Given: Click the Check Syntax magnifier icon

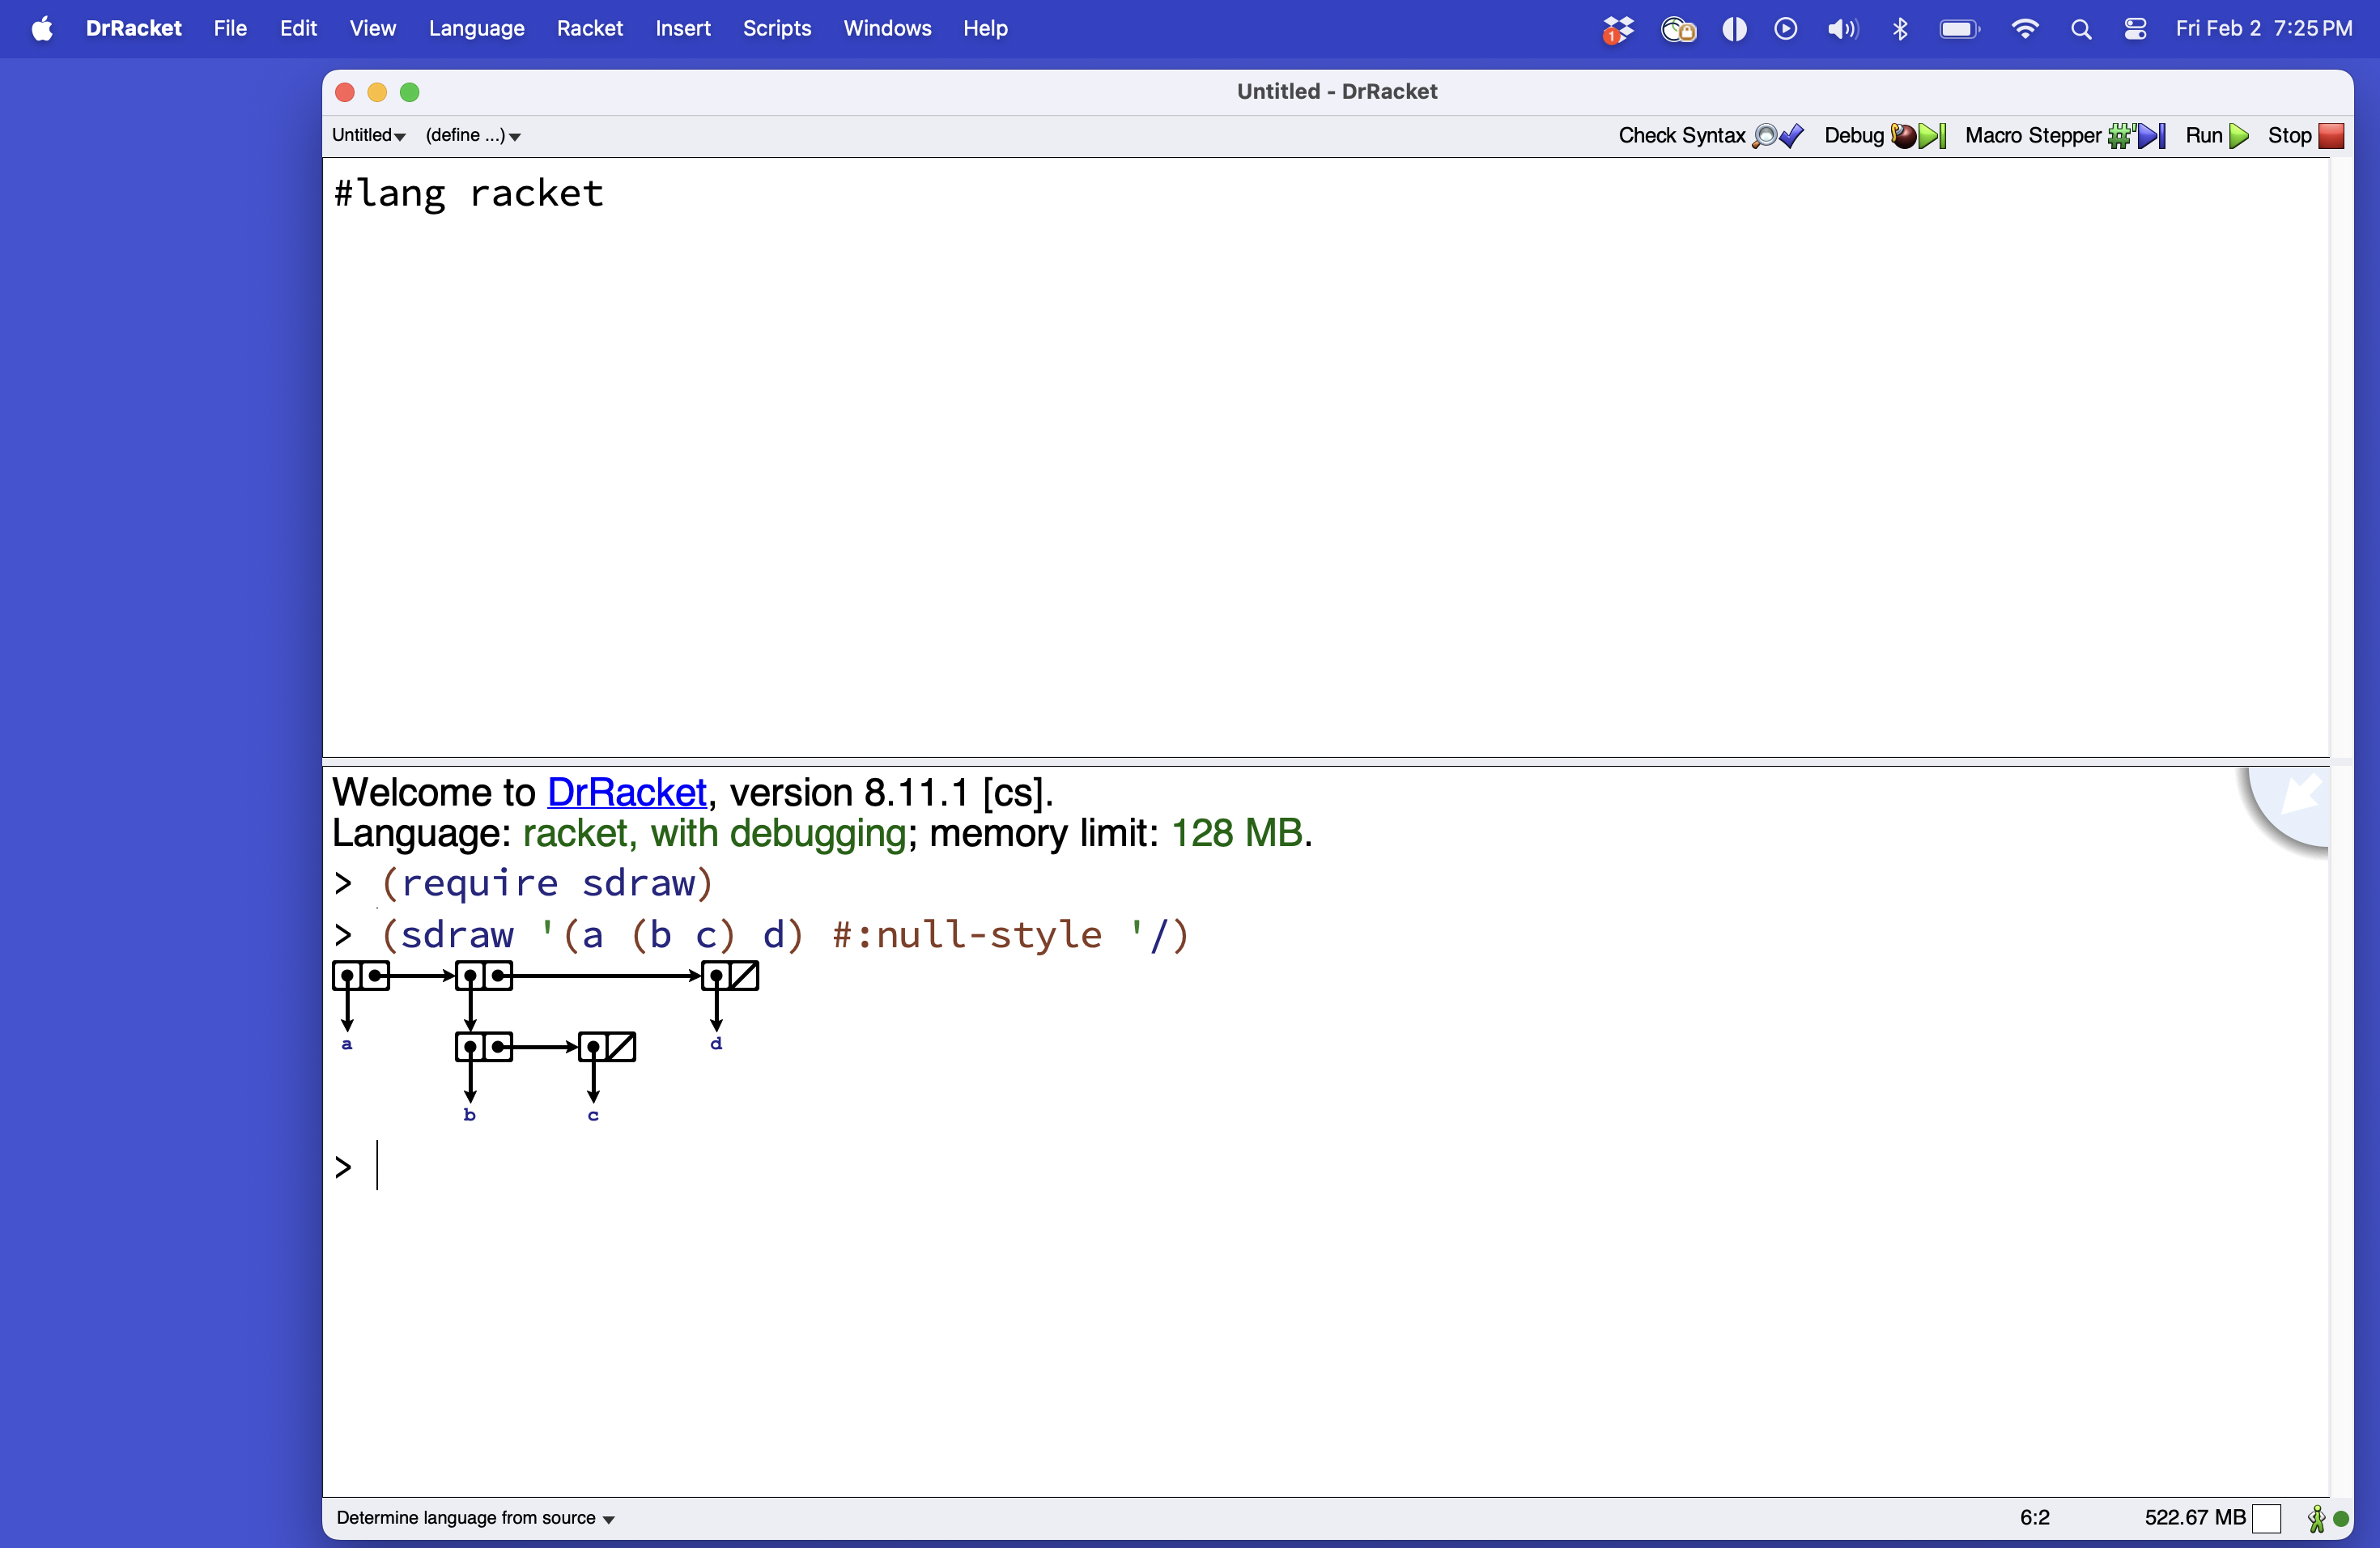Looking at the screenshot, I should [x=1777, y=136].
